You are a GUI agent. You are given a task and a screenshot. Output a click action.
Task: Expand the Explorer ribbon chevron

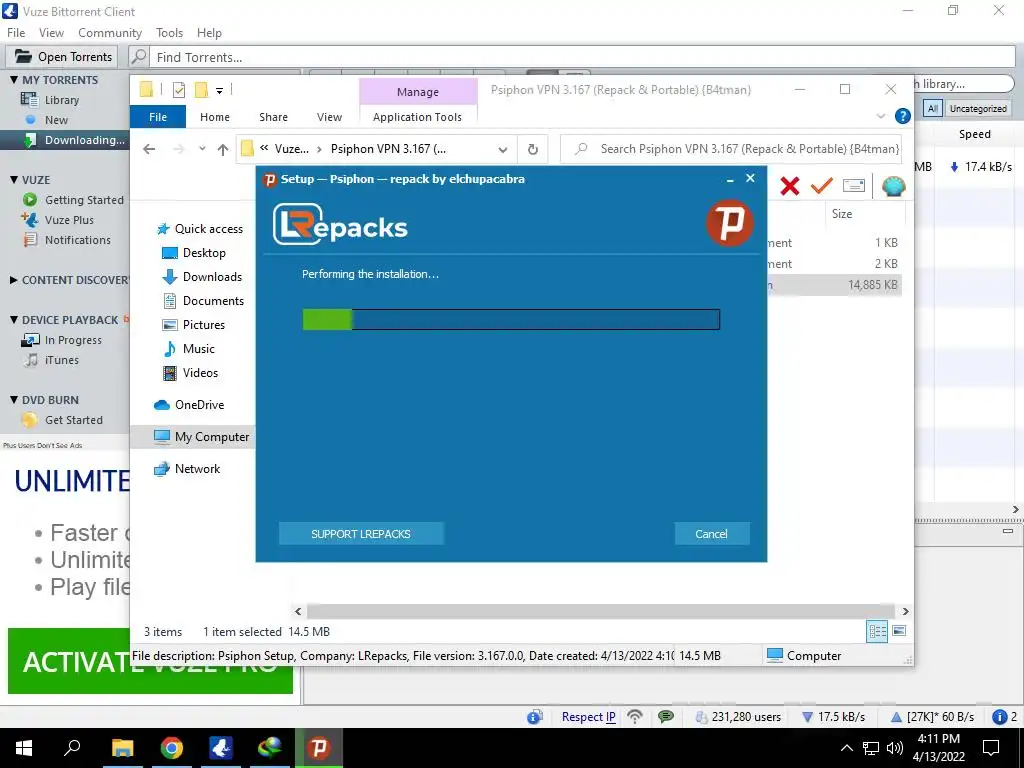[881, 116]
